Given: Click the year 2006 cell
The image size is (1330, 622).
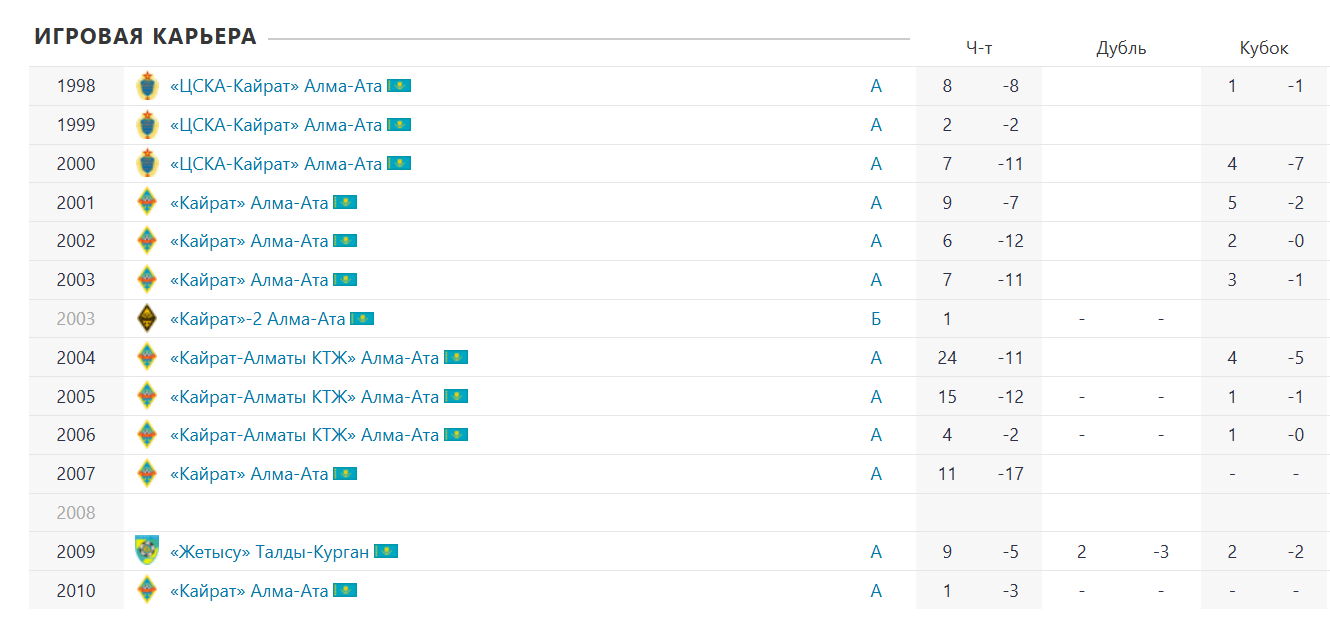Looking at the screenshot, I should (x=76, y=435).
